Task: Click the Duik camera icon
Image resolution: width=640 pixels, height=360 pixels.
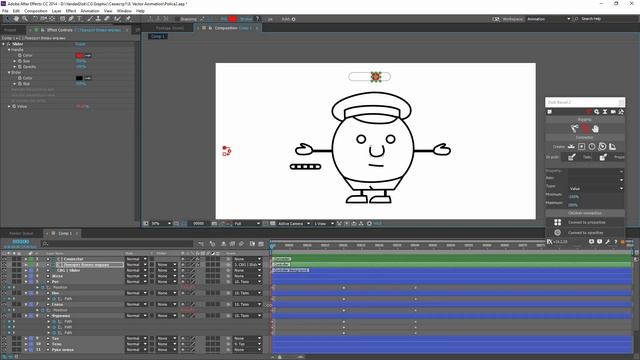Action: pos(613,112)
